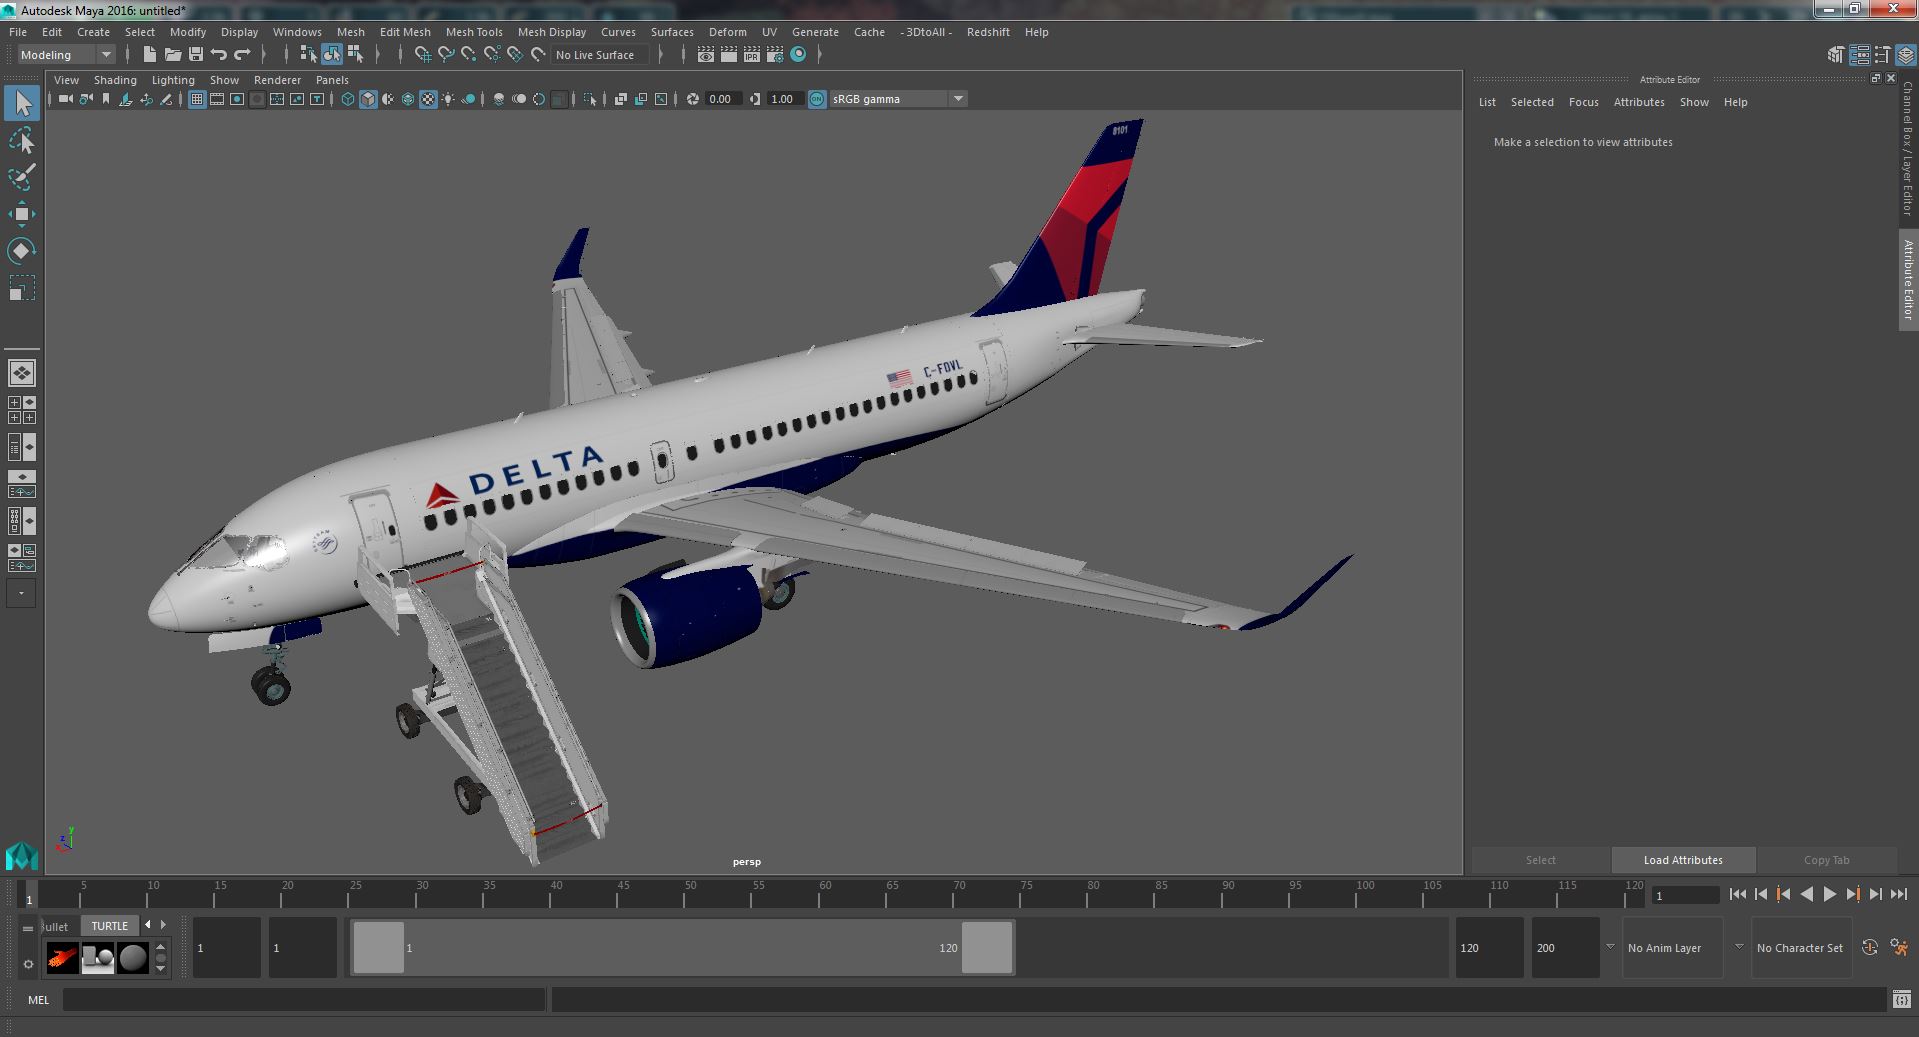Snap to points icon
The image size is (1919, 1037).
469,55
